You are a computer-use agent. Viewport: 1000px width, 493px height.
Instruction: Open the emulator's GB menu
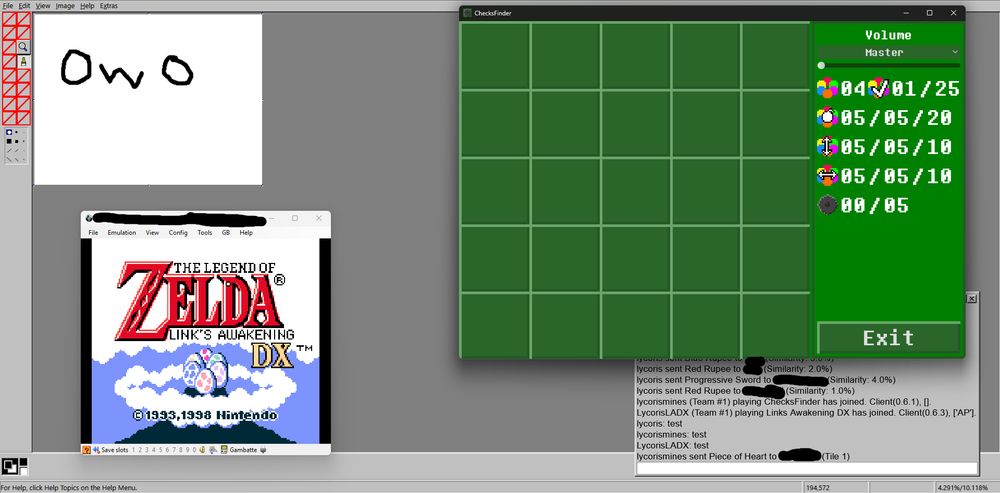tap(226, 233)
